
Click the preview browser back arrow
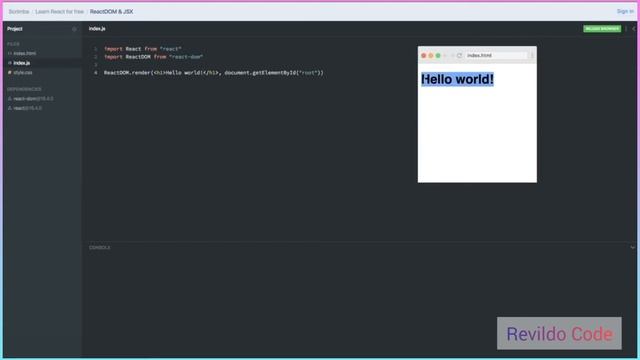pos(445,56)
